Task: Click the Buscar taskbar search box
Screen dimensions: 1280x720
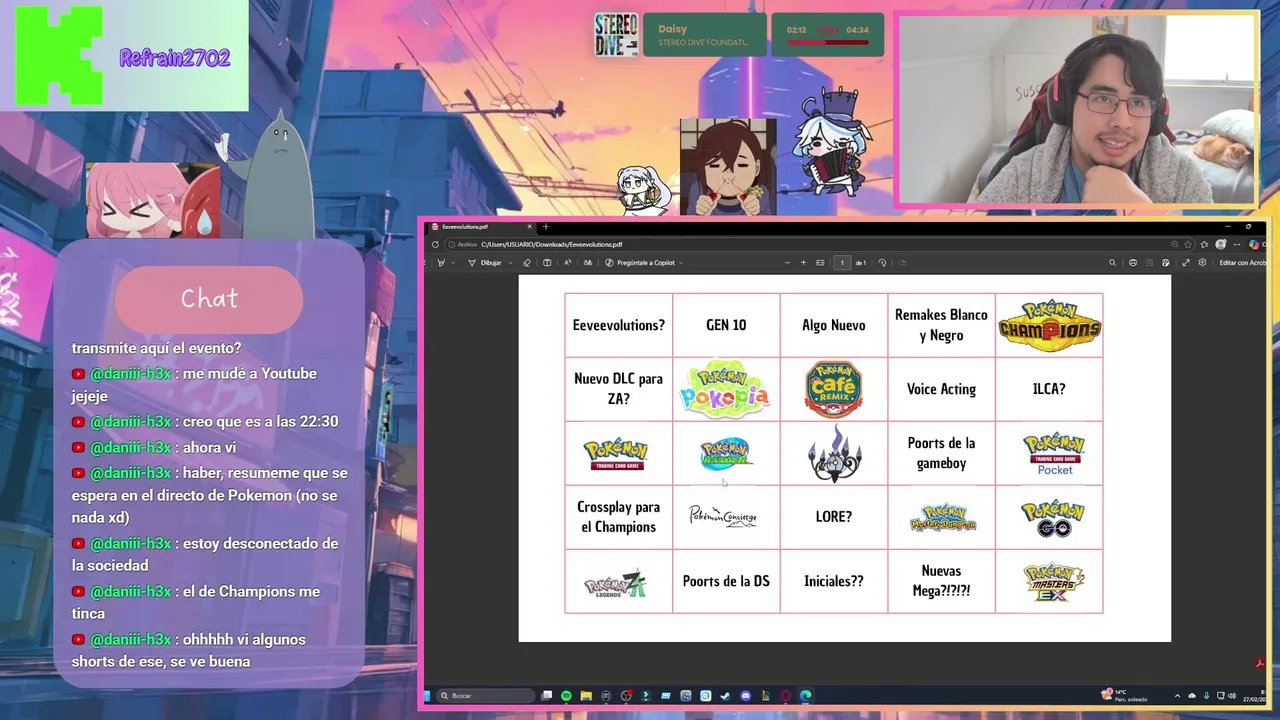Action: coord(486,695)
